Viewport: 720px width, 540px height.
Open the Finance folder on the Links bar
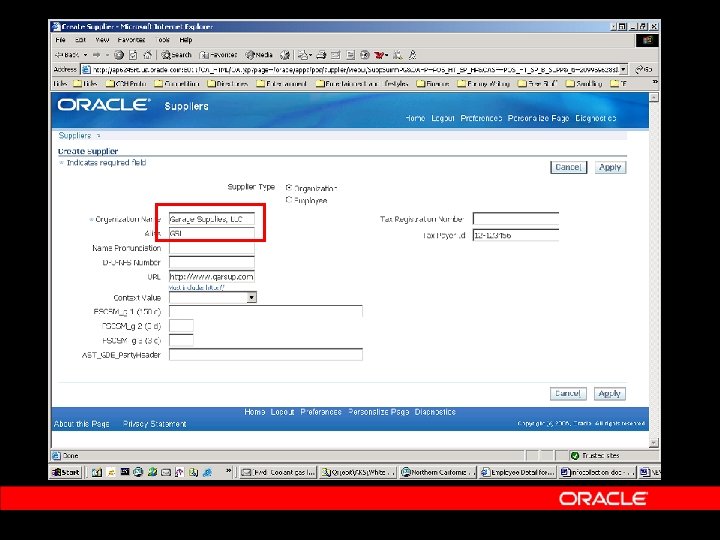point(433,84)
